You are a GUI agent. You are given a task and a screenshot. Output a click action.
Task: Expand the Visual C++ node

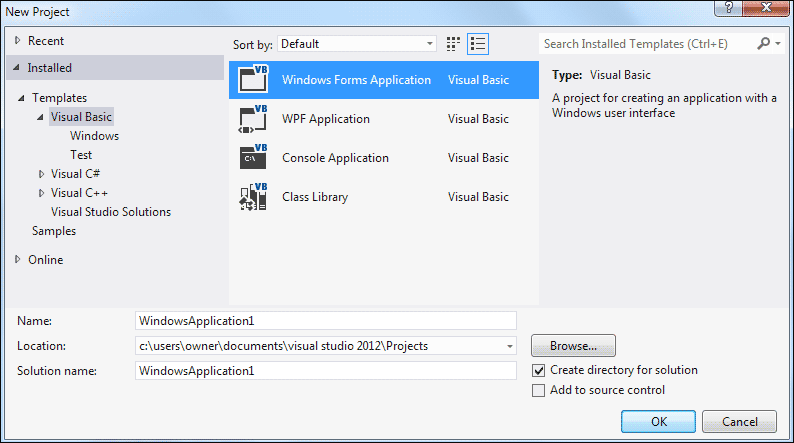point(41,193)
